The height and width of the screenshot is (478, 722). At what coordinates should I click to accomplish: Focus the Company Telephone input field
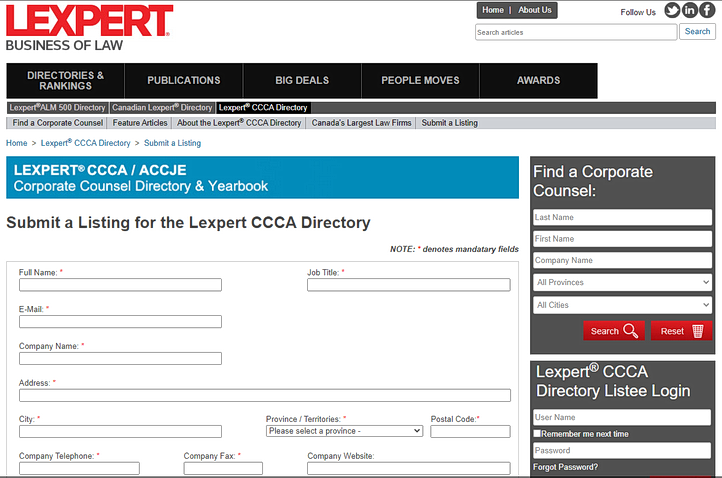click(79, 468)
